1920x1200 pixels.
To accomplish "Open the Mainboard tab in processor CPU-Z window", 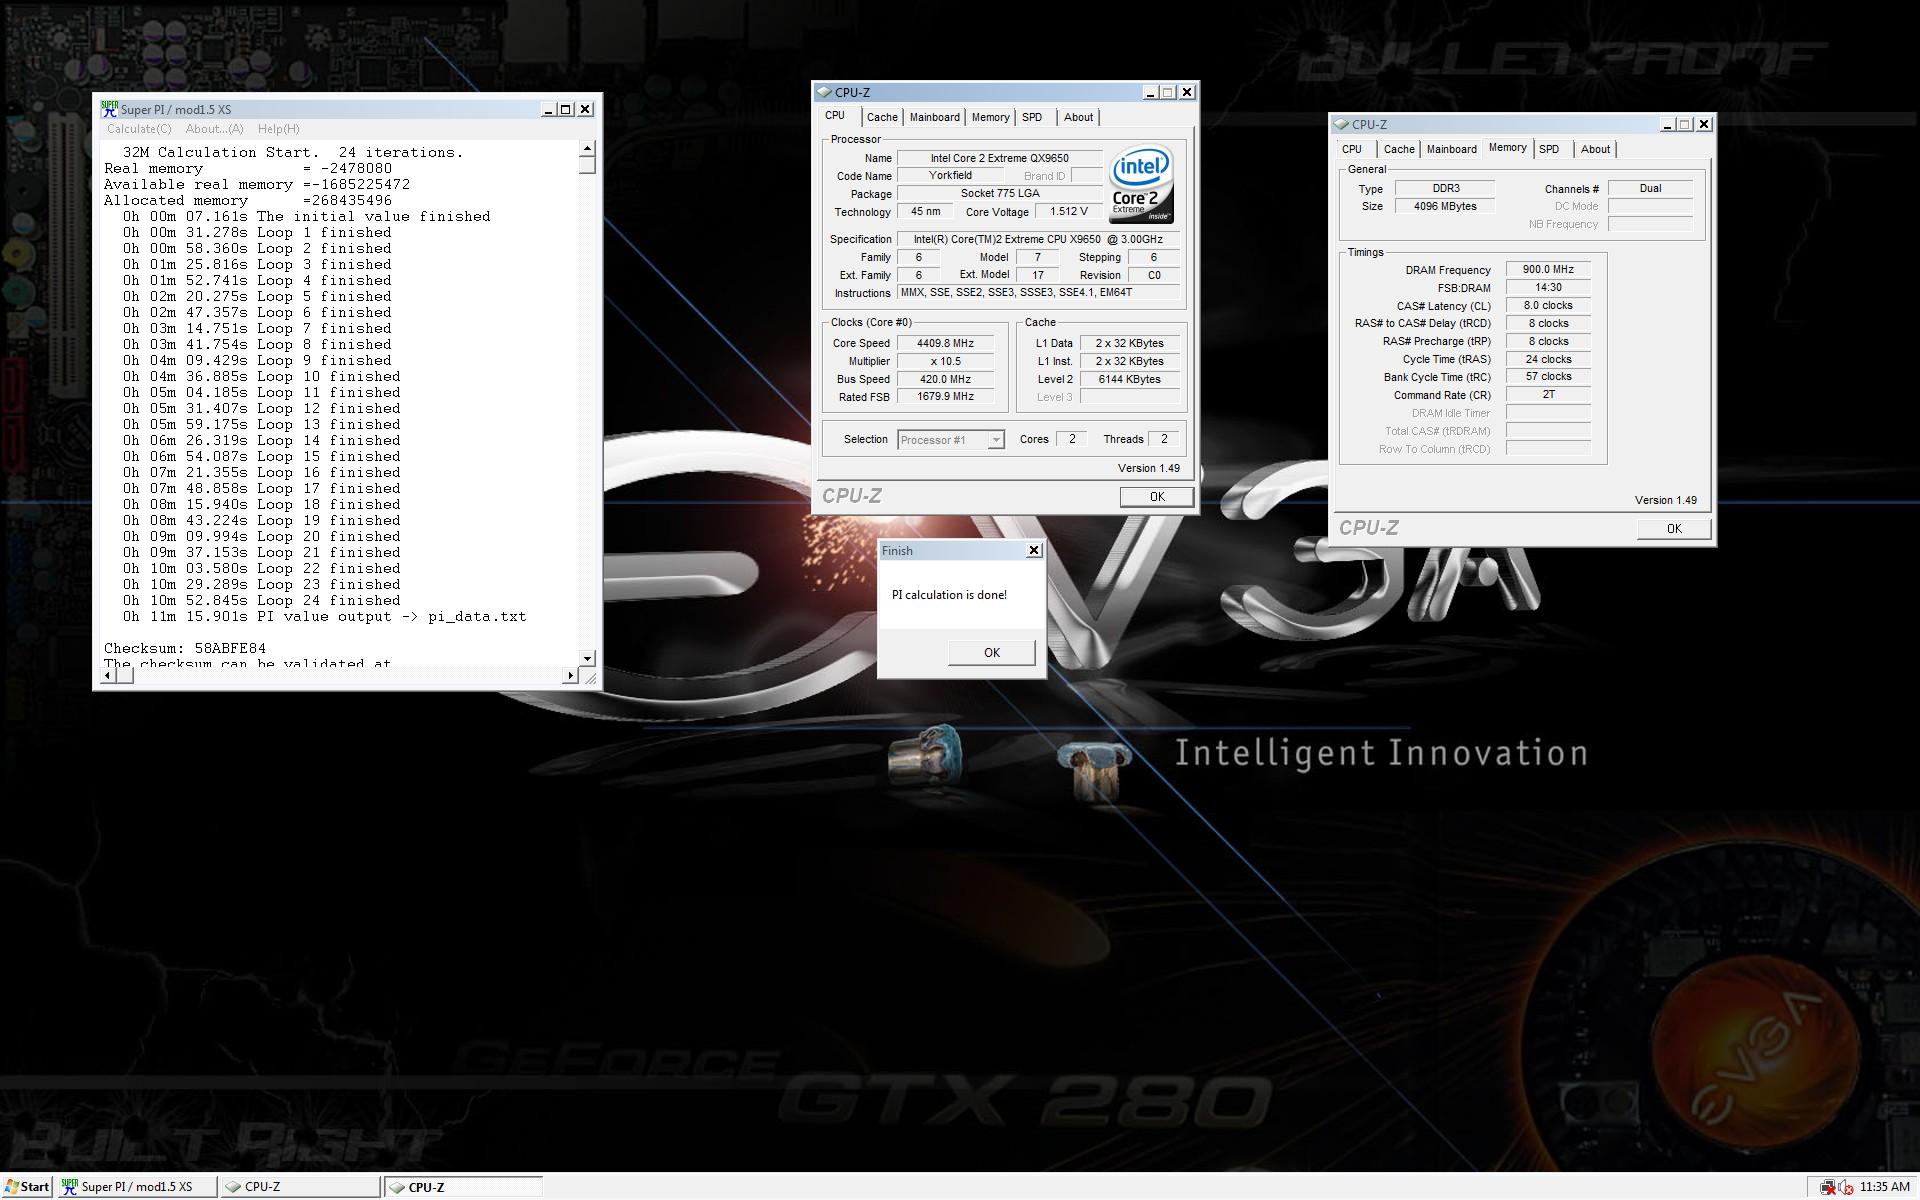I will click(x=934, y=117).
